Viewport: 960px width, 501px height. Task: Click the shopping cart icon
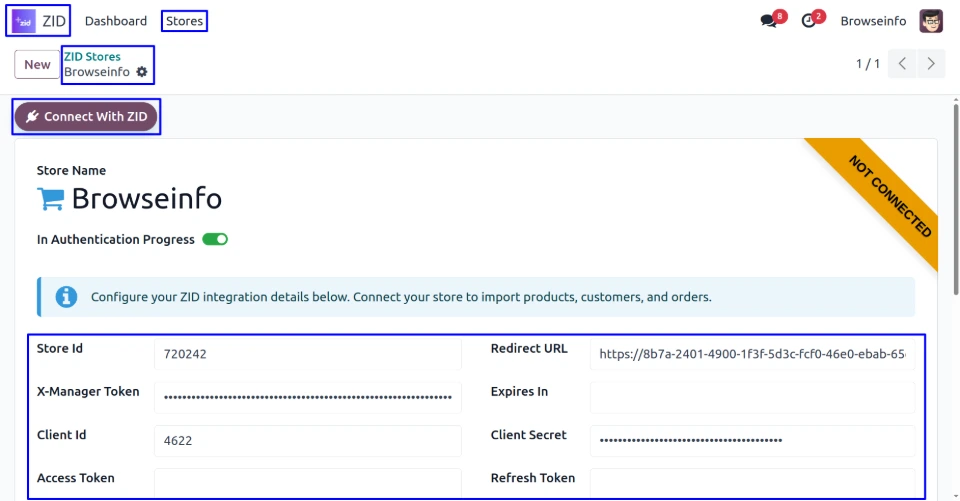[x=50, y=198]
